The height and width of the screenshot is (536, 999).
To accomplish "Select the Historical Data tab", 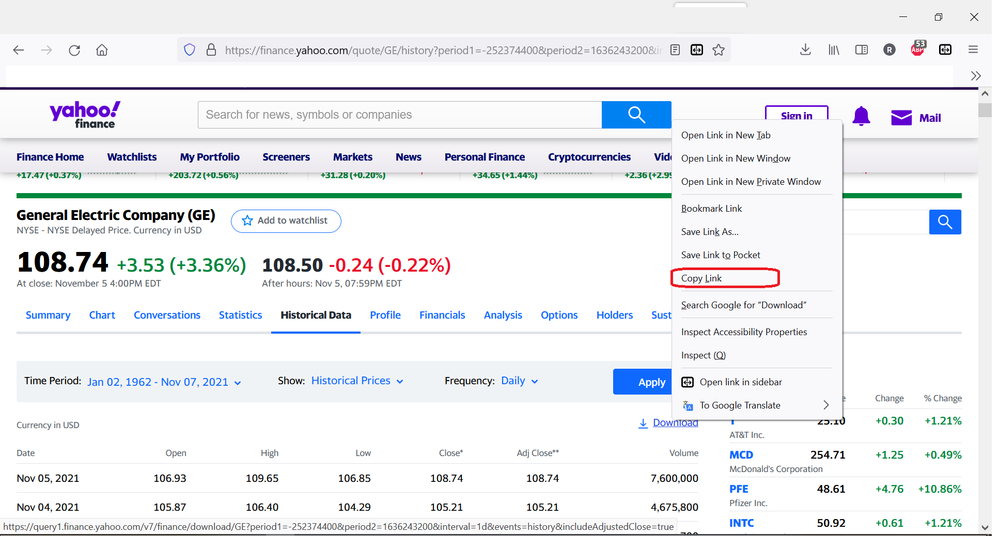I will [315, 315].
